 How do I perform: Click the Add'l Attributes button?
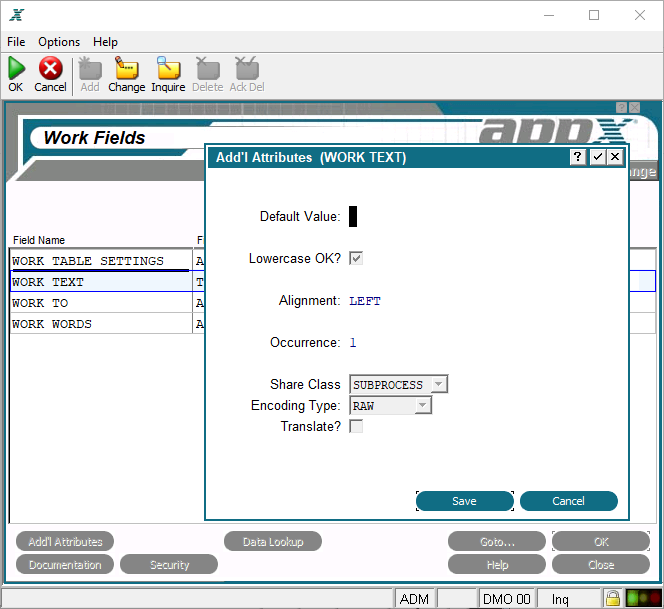[x=65, y=542]
